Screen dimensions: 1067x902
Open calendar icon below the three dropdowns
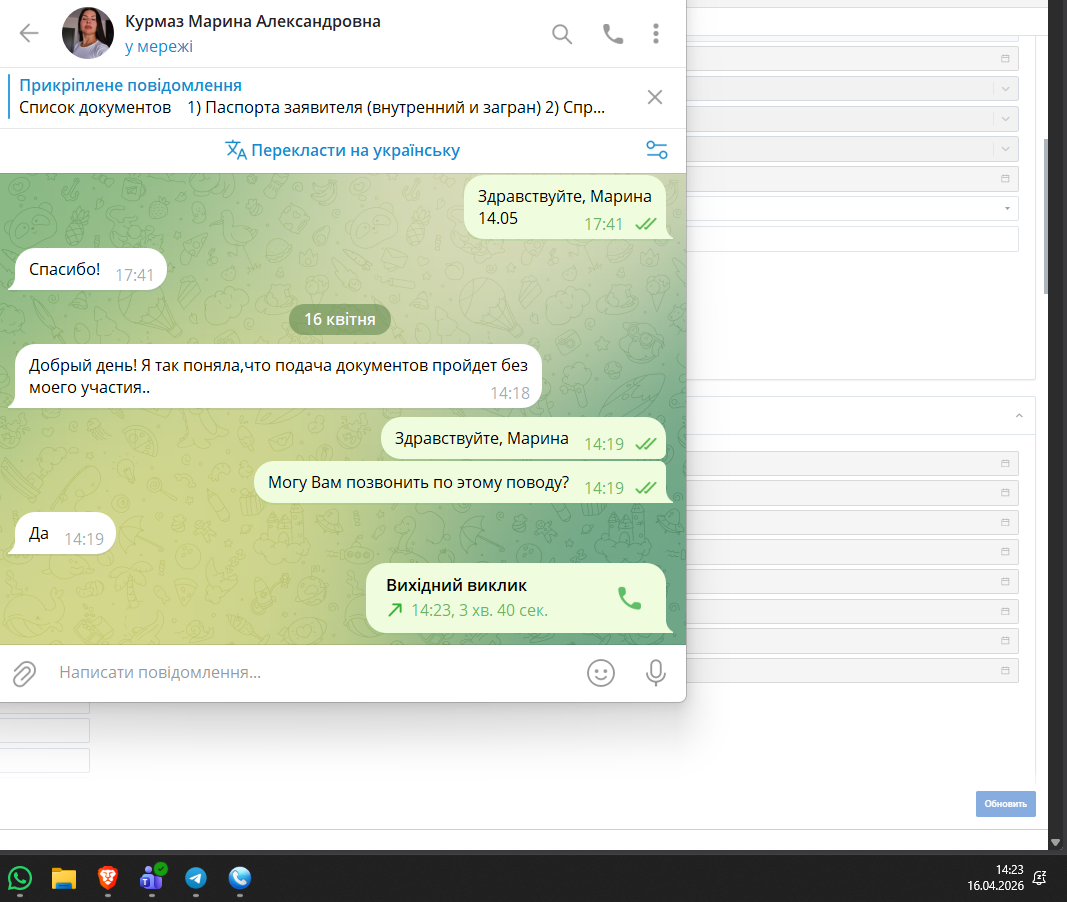point(1005,178)
